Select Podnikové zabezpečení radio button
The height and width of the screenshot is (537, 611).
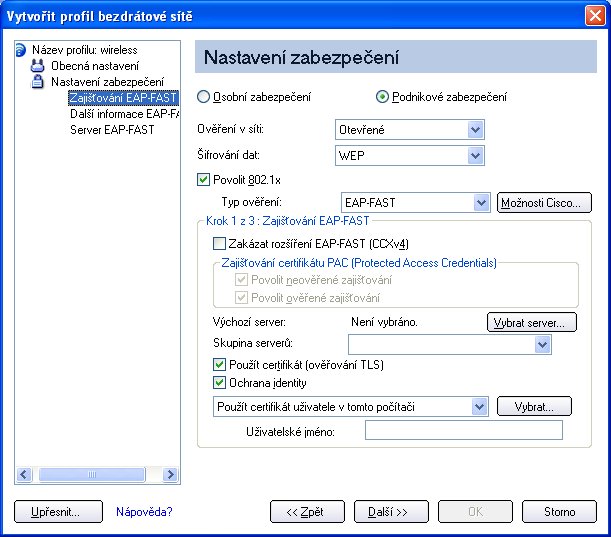point(382,97)
